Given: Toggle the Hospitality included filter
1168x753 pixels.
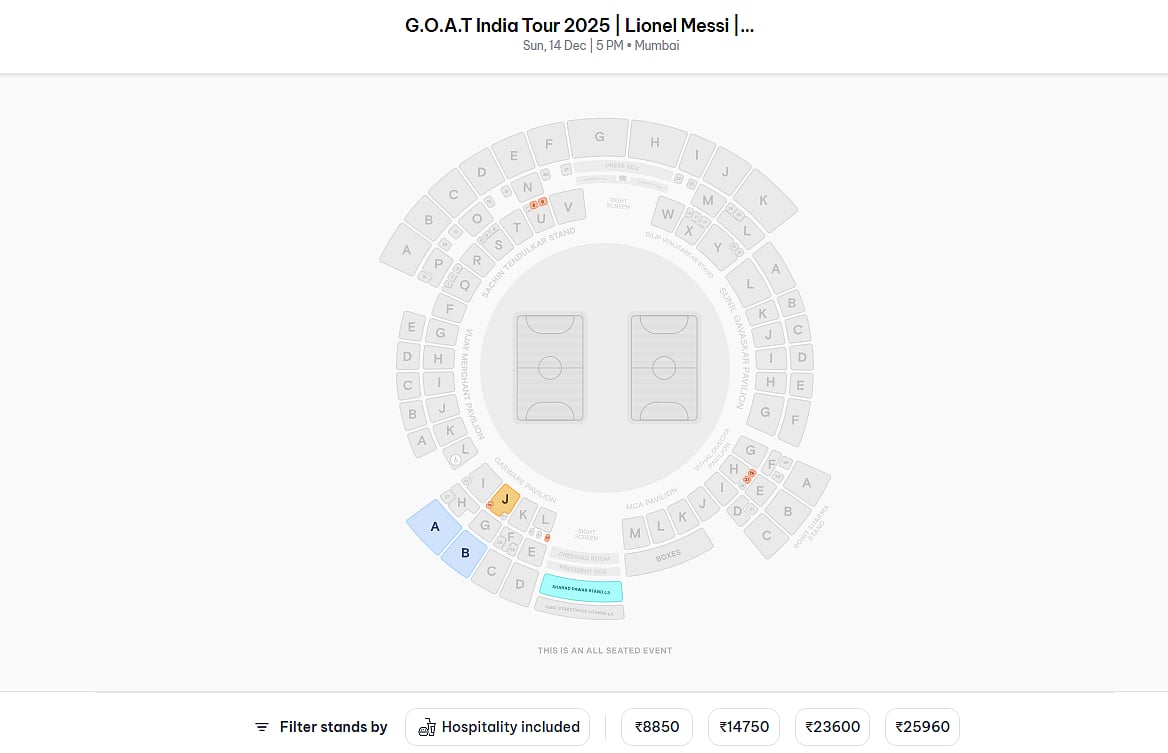Looking at the screenshot, I should point(497,727).
